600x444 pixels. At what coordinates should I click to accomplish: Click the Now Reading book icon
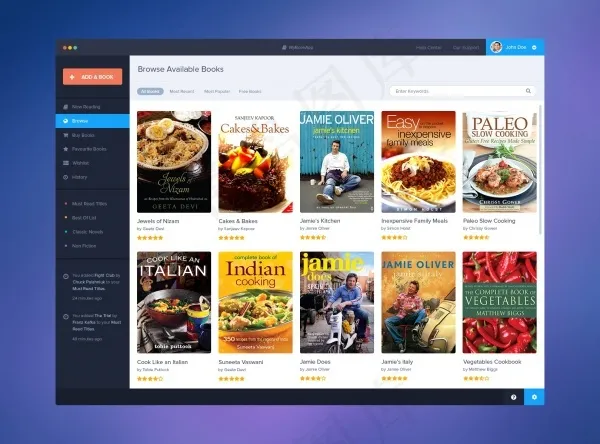64,106
